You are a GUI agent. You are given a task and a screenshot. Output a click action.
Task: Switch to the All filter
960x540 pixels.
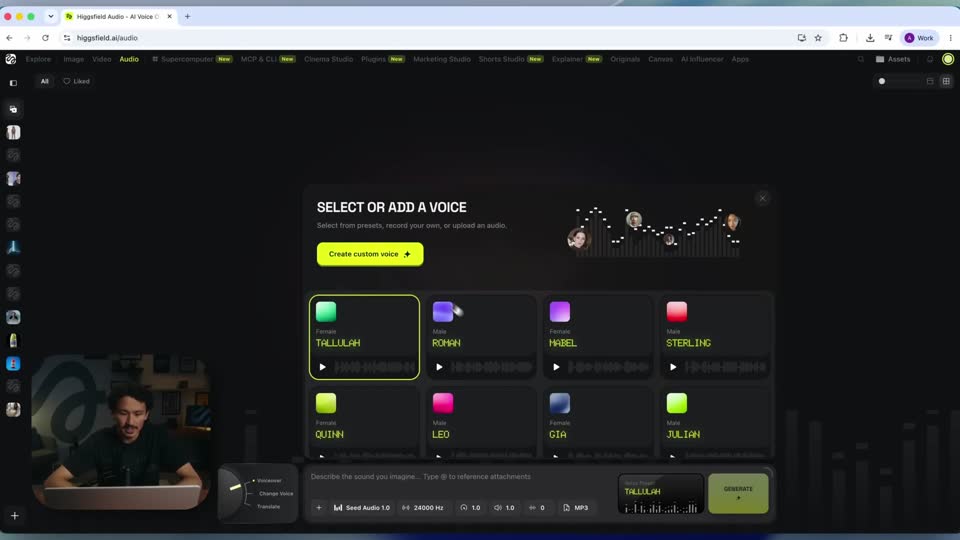45,81
